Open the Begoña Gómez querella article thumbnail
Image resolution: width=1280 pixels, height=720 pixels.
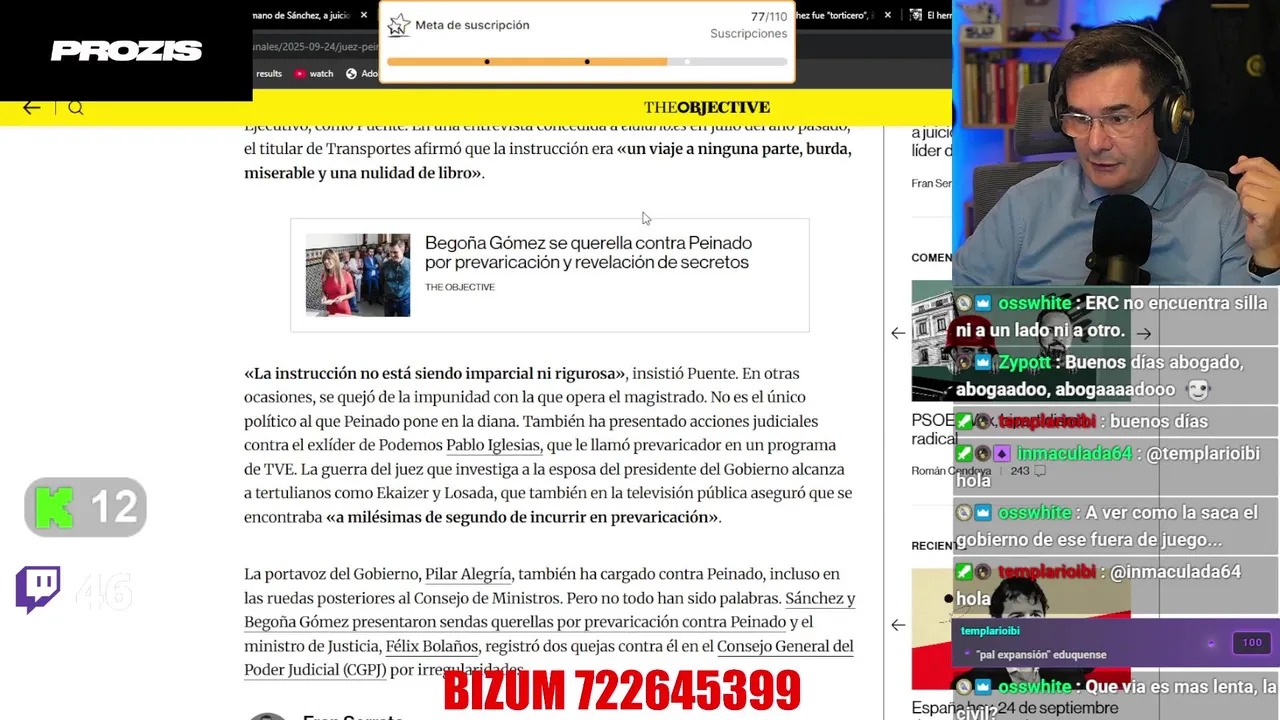pyautogui.click(x=358, y=275)
